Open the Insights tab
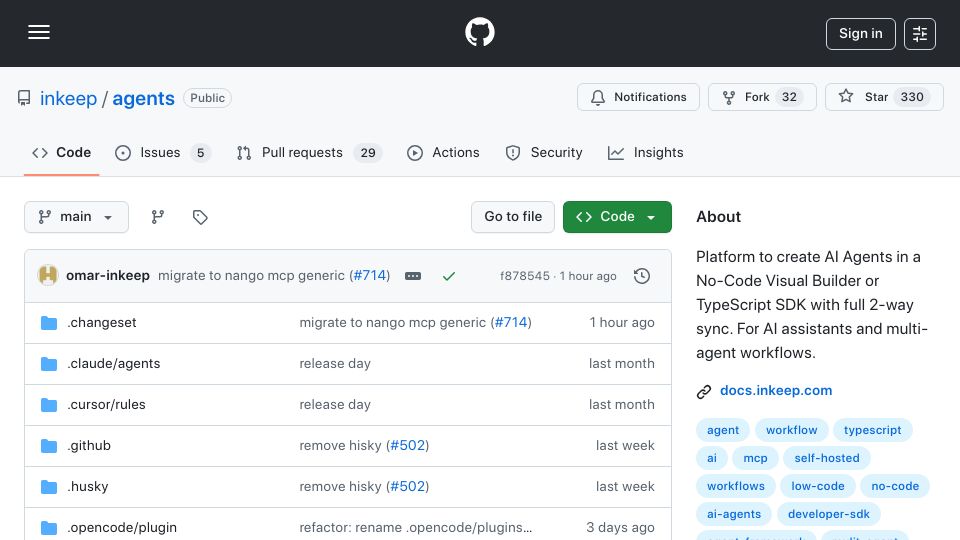The height and width of the screenshot is (540, 960). point(645,152)
